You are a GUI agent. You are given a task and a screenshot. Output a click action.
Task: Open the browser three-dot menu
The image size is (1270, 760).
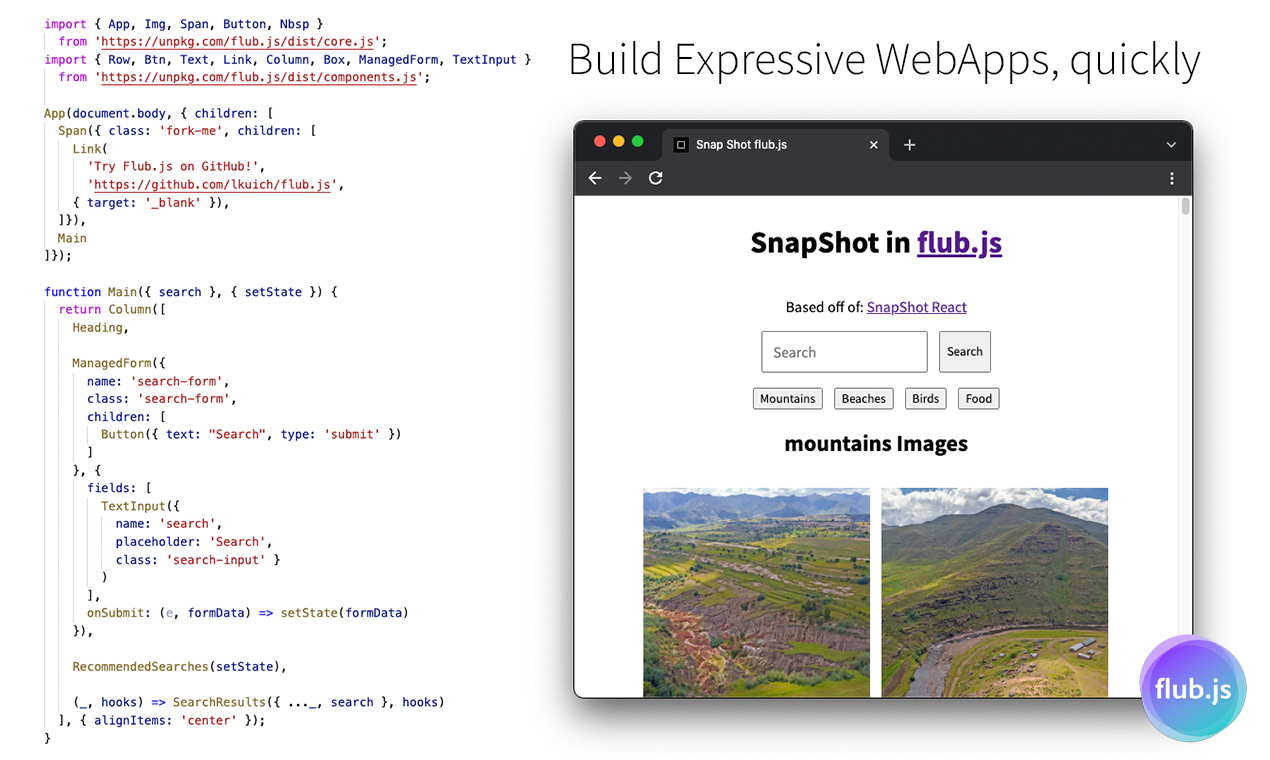[1171, 177]
